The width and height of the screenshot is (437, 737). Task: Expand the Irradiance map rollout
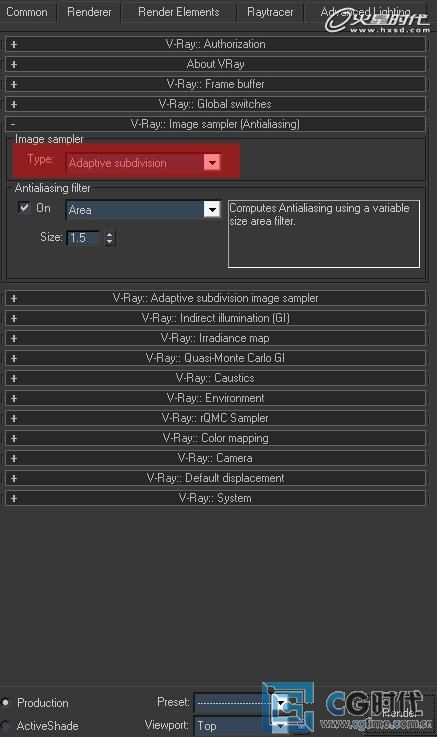[216, 338]
